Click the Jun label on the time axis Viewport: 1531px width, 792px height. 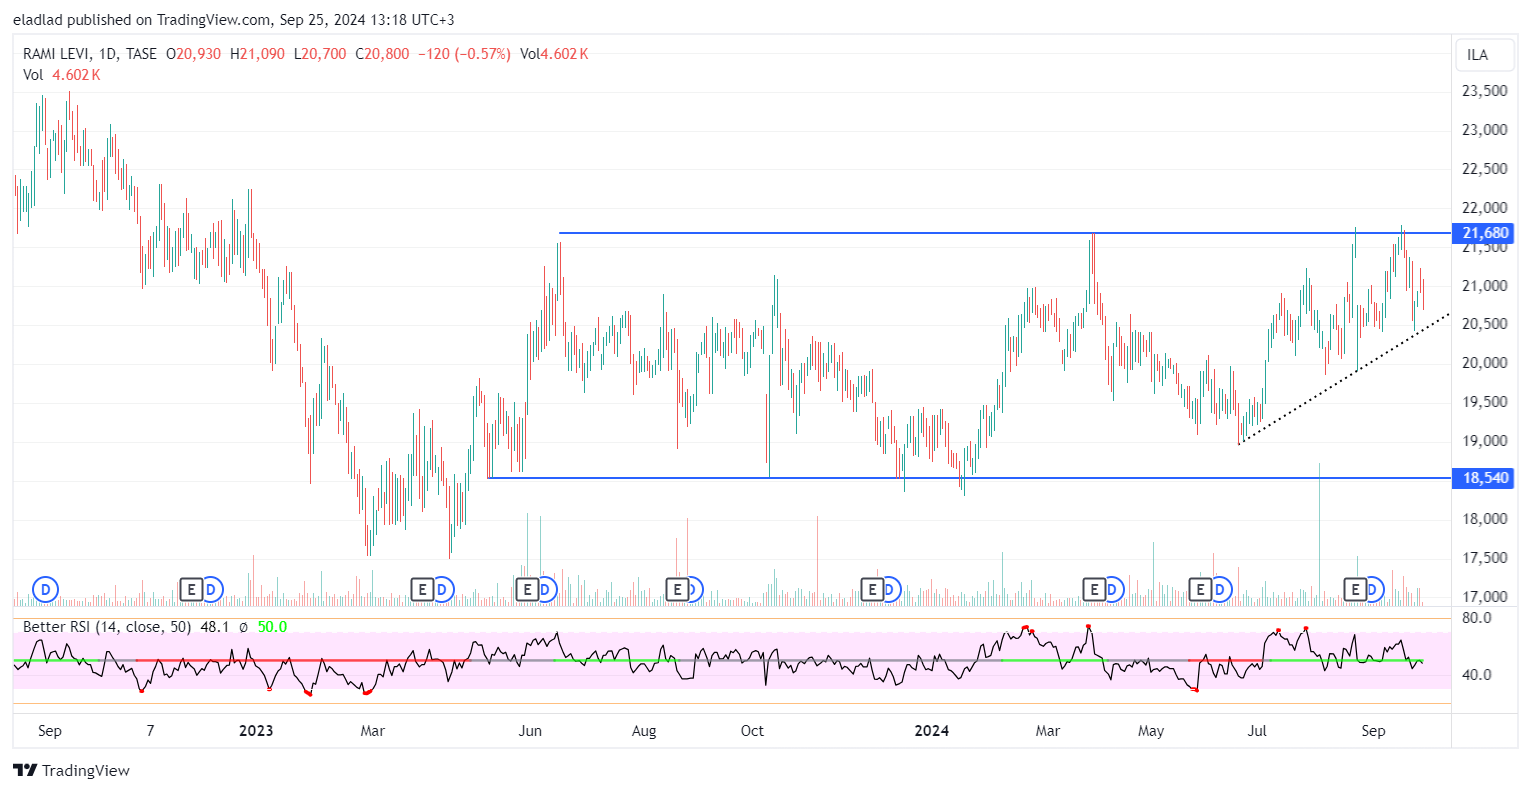coord(530,731)
